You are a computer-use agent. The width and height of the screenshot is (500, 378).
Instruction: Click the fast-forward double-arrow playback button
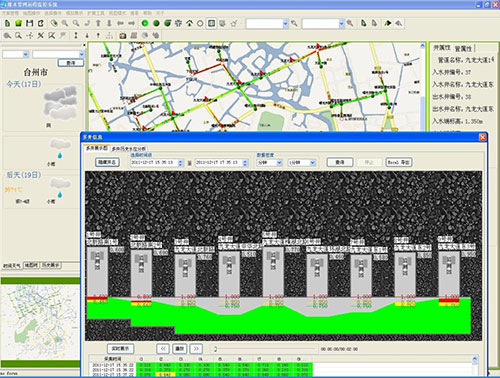click(196, 349)
